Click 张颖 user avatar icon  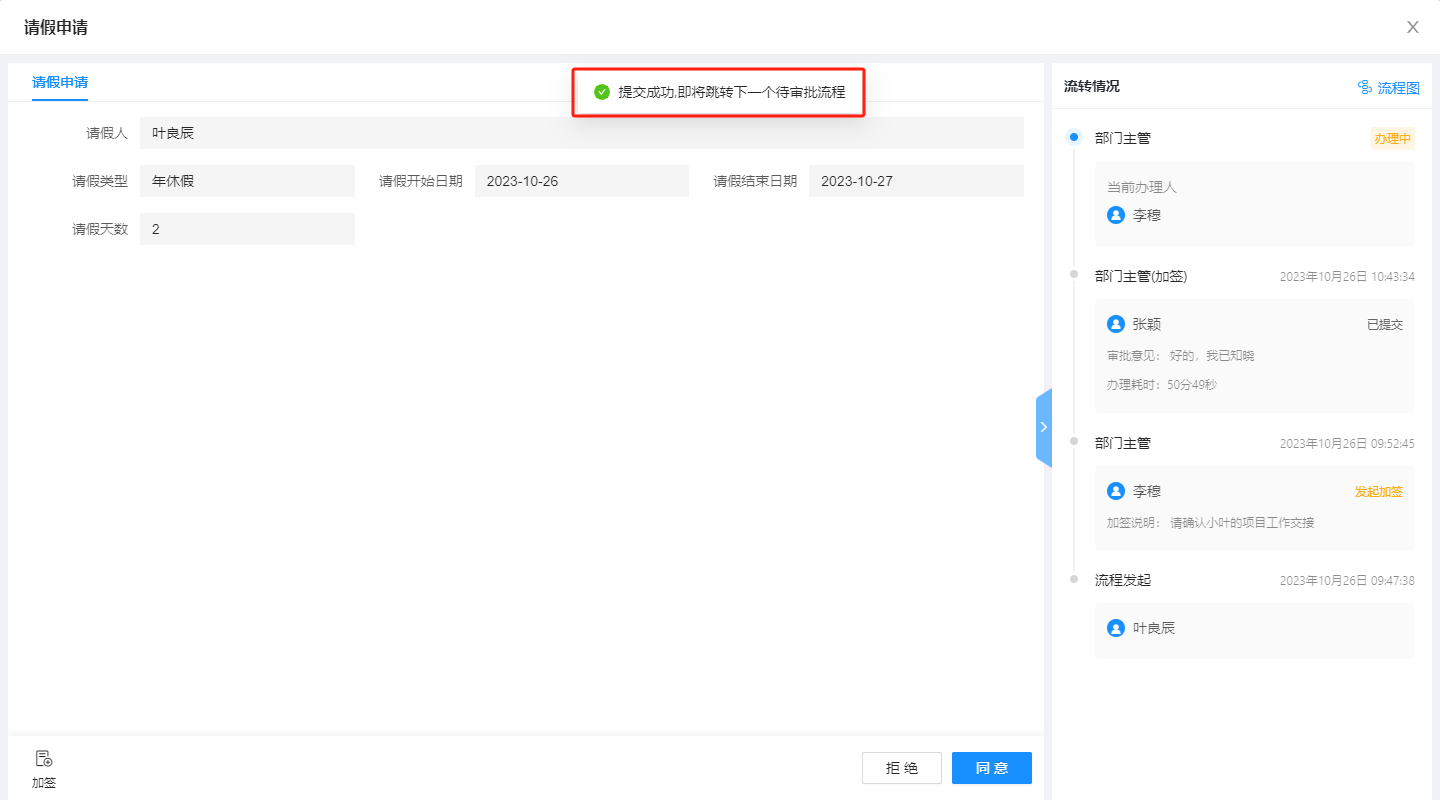click(1116, 324)
